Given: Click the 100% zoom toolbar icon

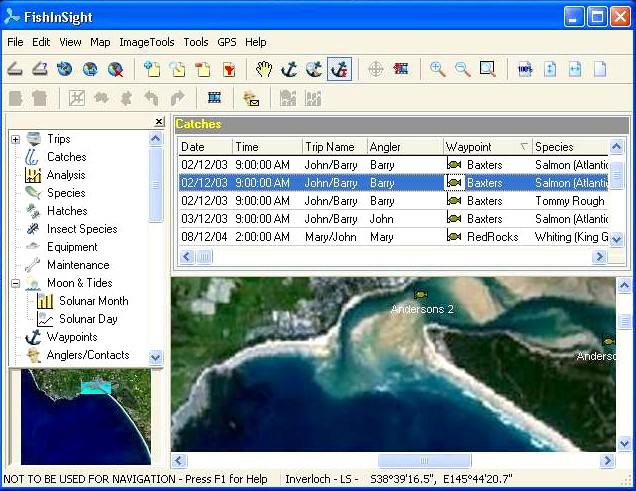Looking at the screenshot, I should (x=525, y=69).
